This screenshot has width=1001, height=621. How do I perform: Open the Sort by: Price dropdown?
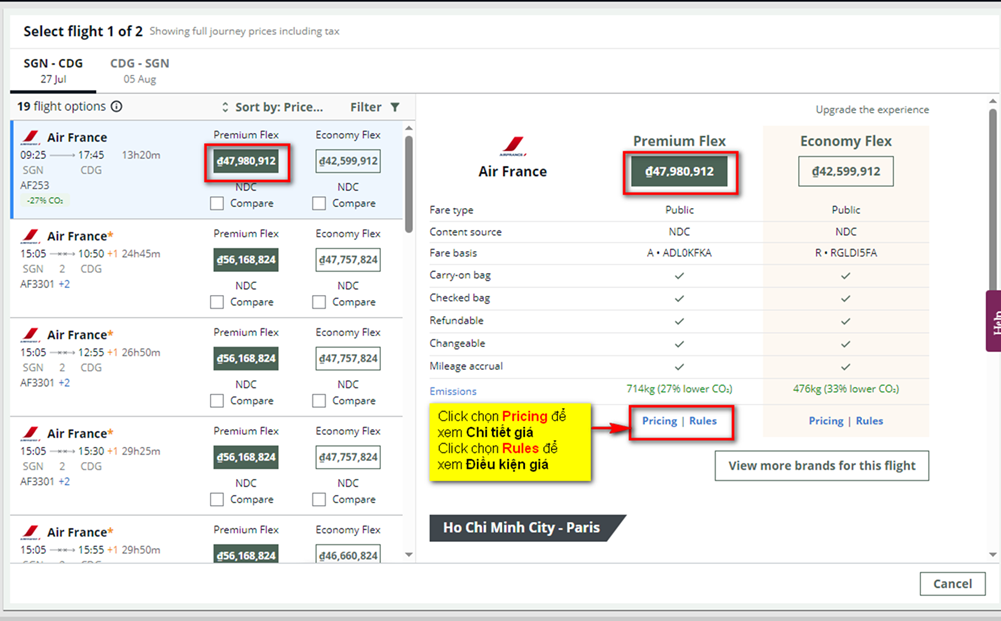273,107
